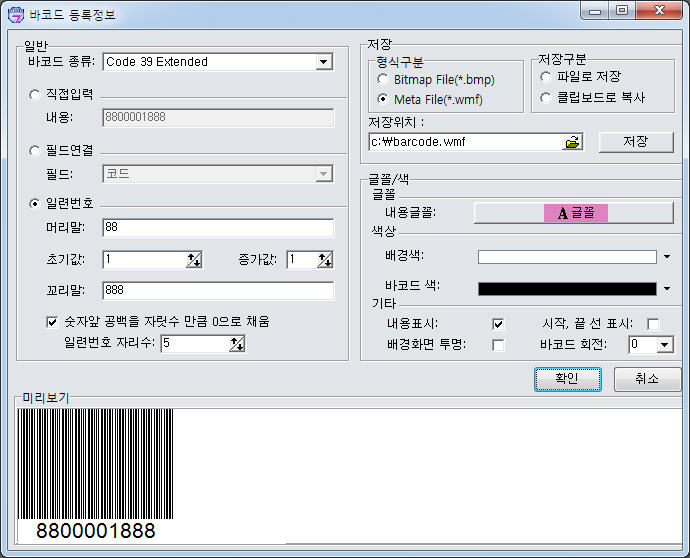Click the 일련번호 자리수 number field
This screenshot has width=690, height=558.
point(195,344)
